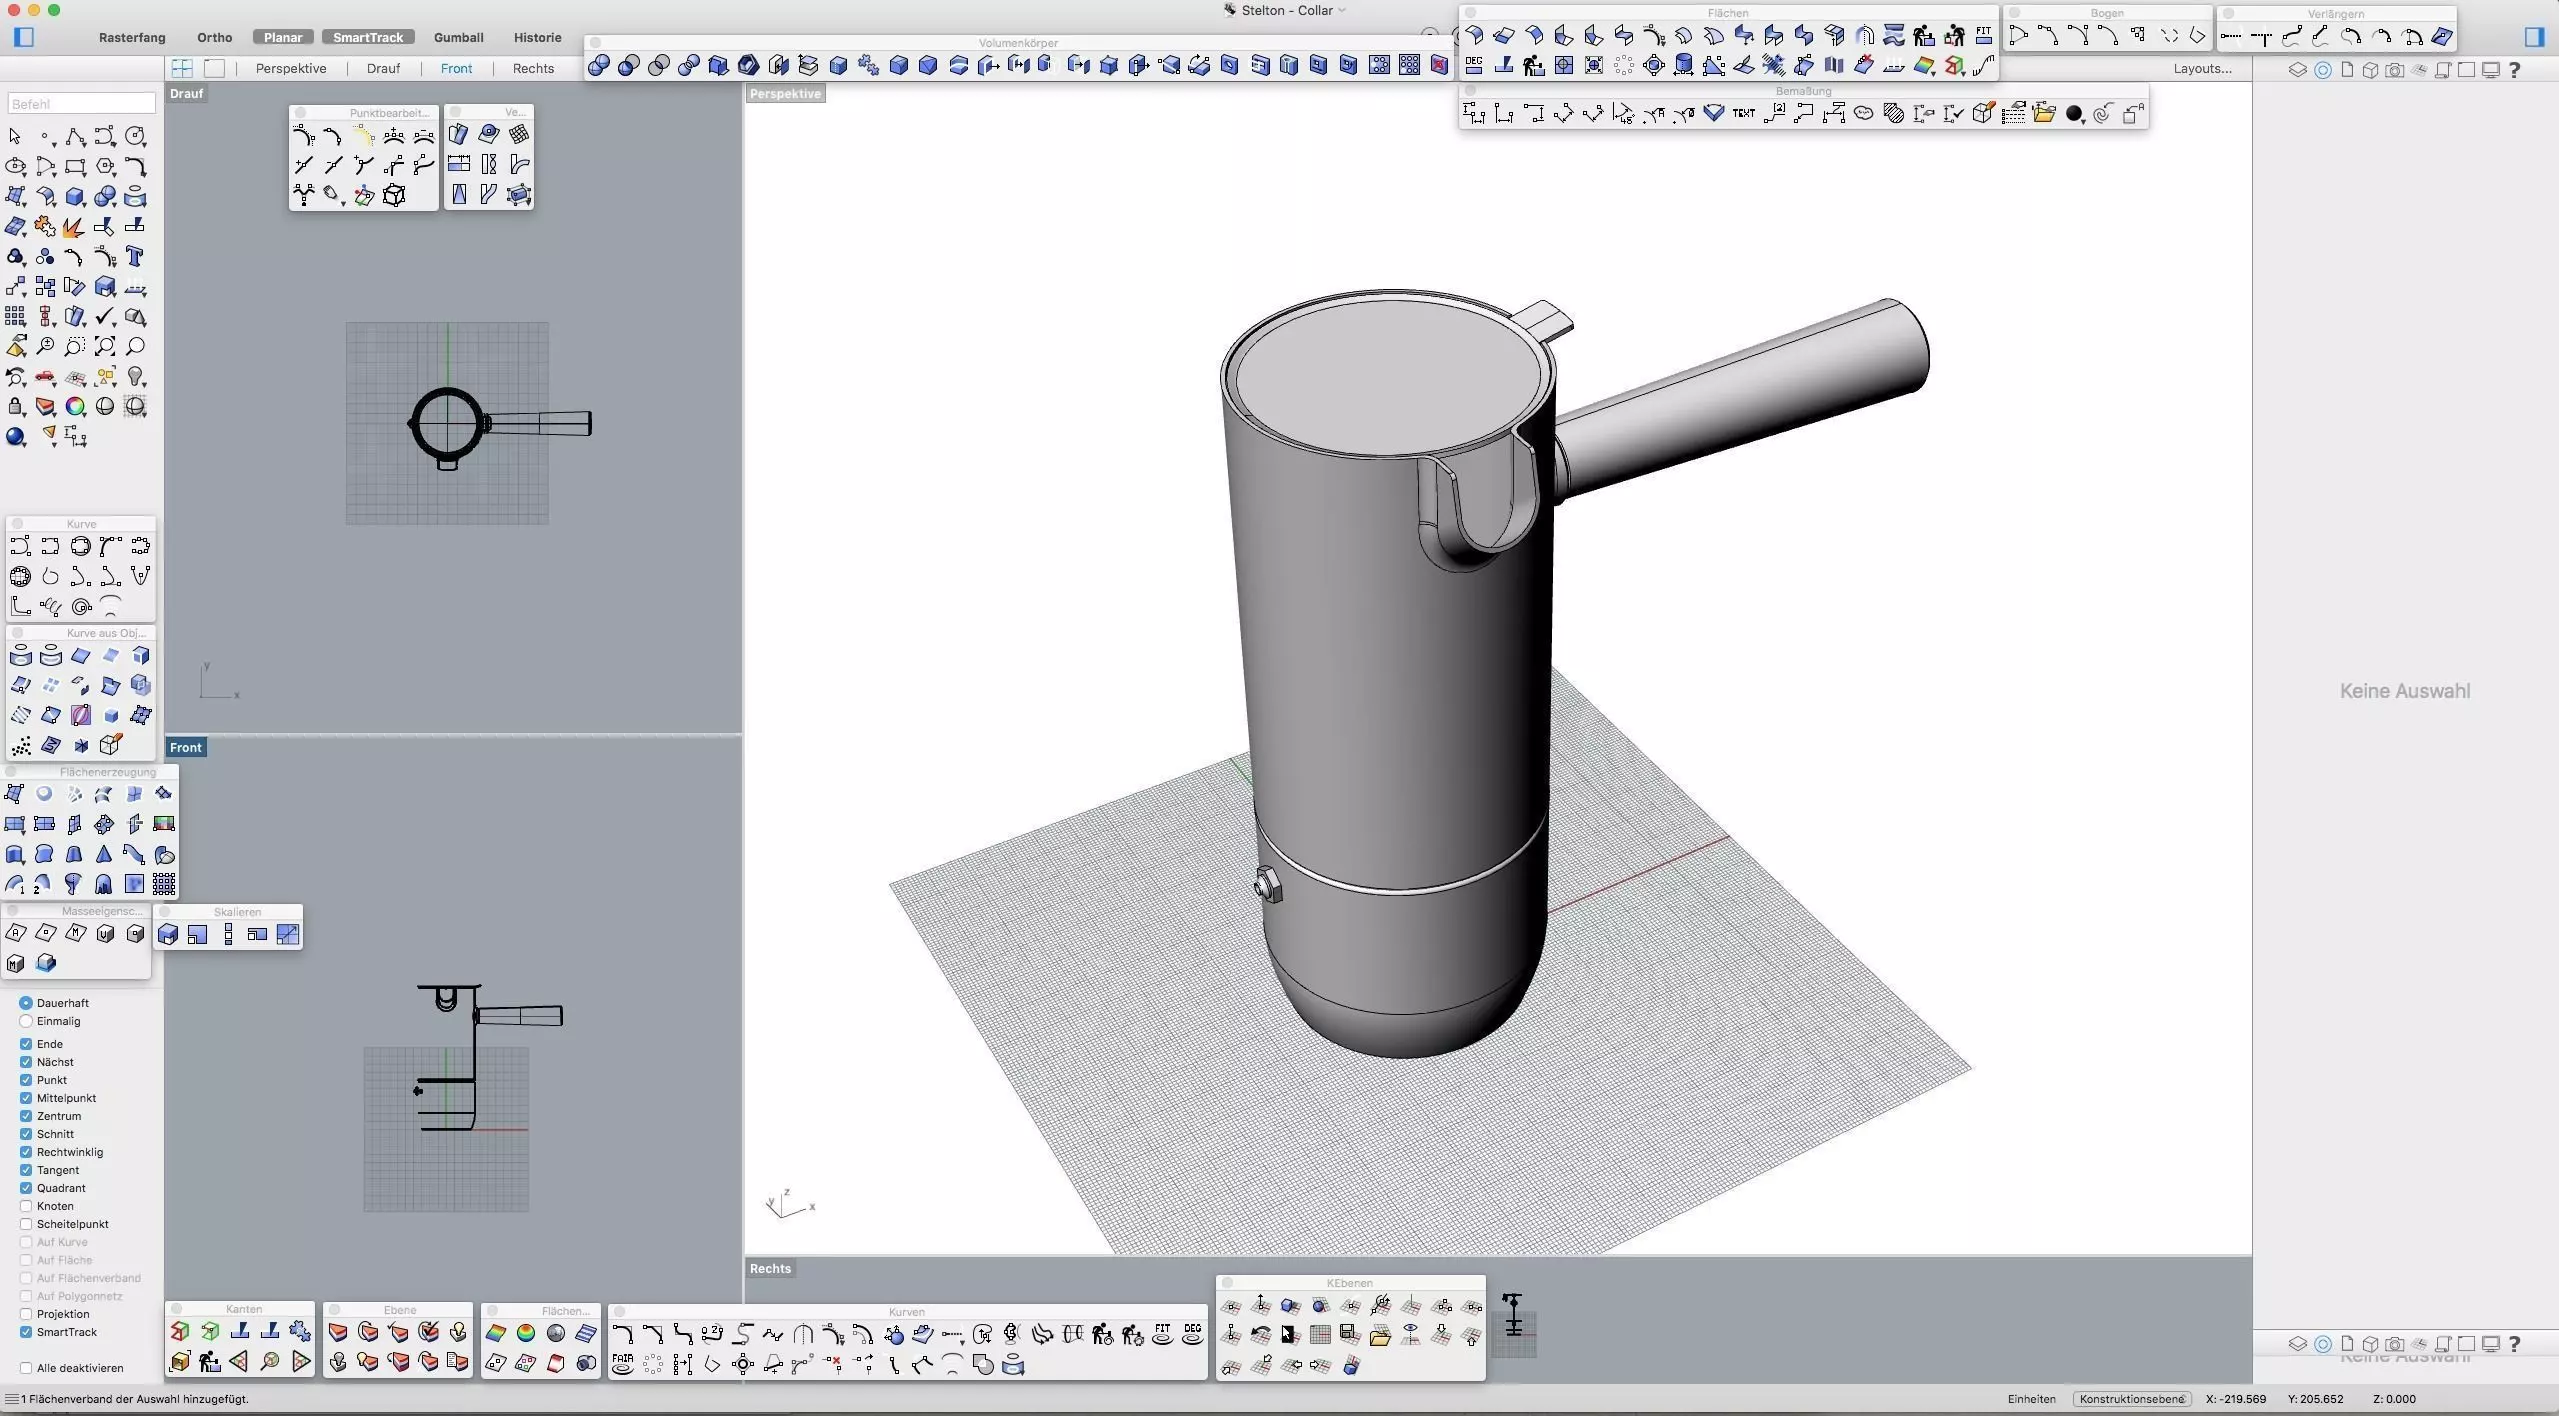
Task: Select the Text object tool (T icon)
Action: pos(135,257)
